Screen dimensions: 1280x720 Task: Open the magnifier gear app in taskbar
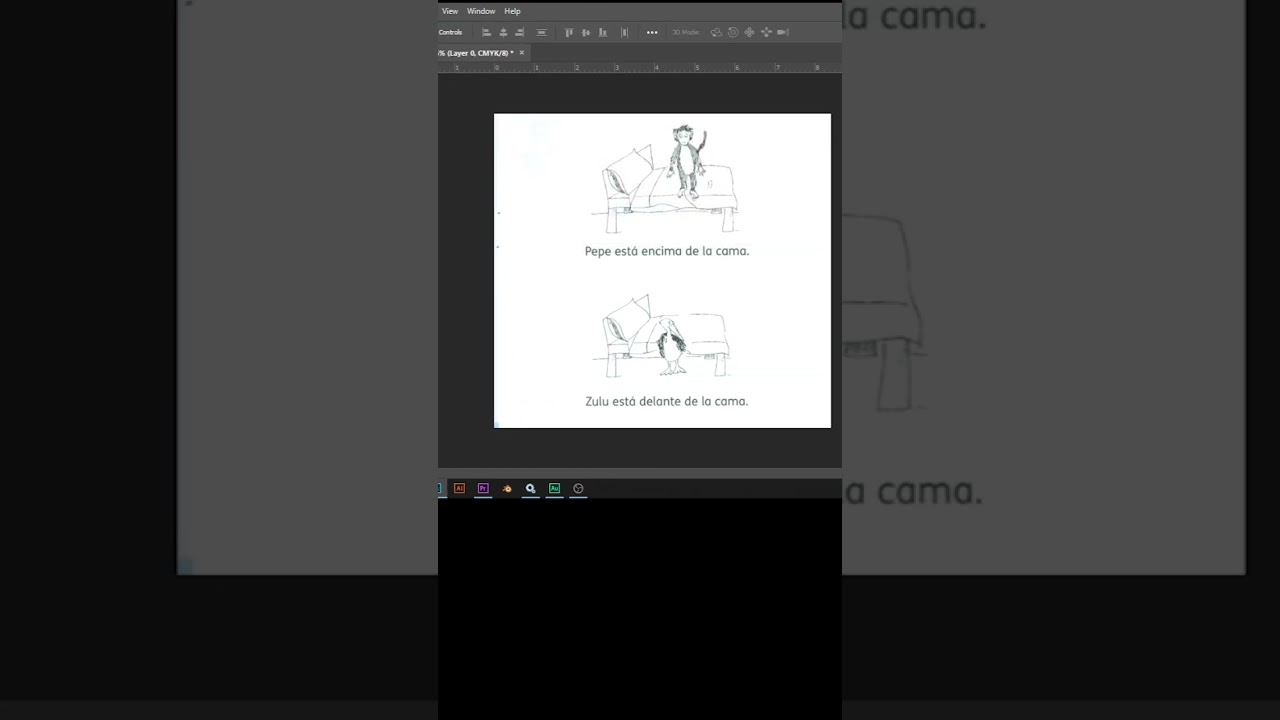pos(530,488)
